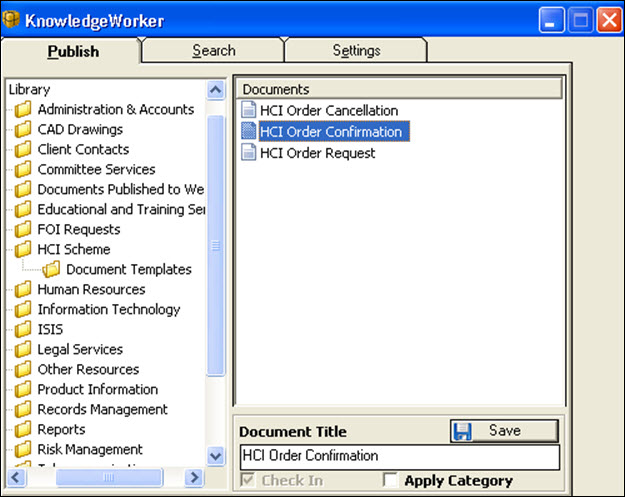Select the Information Technology folder label
The image size is (625, 497).
point(109,309)
